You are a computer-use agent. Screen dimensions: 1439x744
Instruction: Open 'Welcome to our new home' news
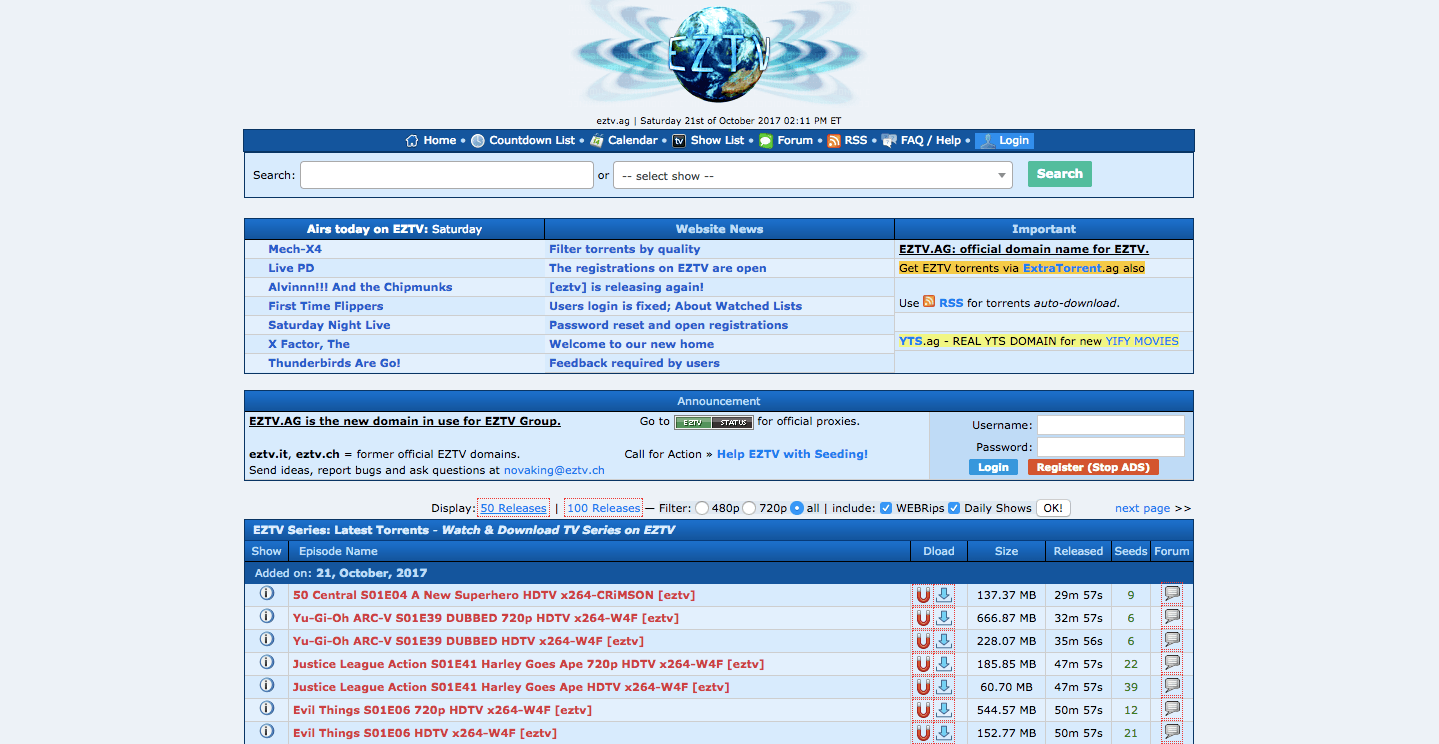click(631, 344)
